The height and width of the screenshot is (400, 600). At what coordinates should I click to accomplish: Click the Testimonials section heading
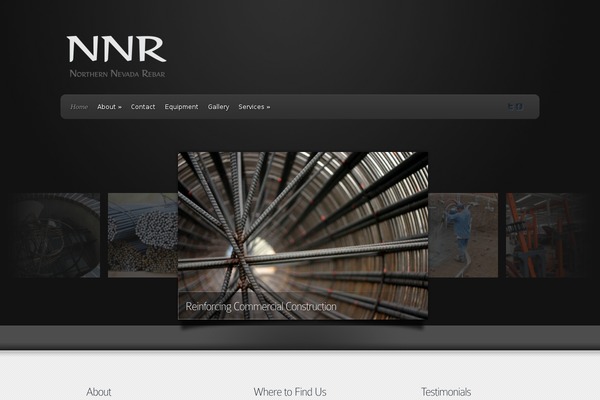(x=446, y=392)
